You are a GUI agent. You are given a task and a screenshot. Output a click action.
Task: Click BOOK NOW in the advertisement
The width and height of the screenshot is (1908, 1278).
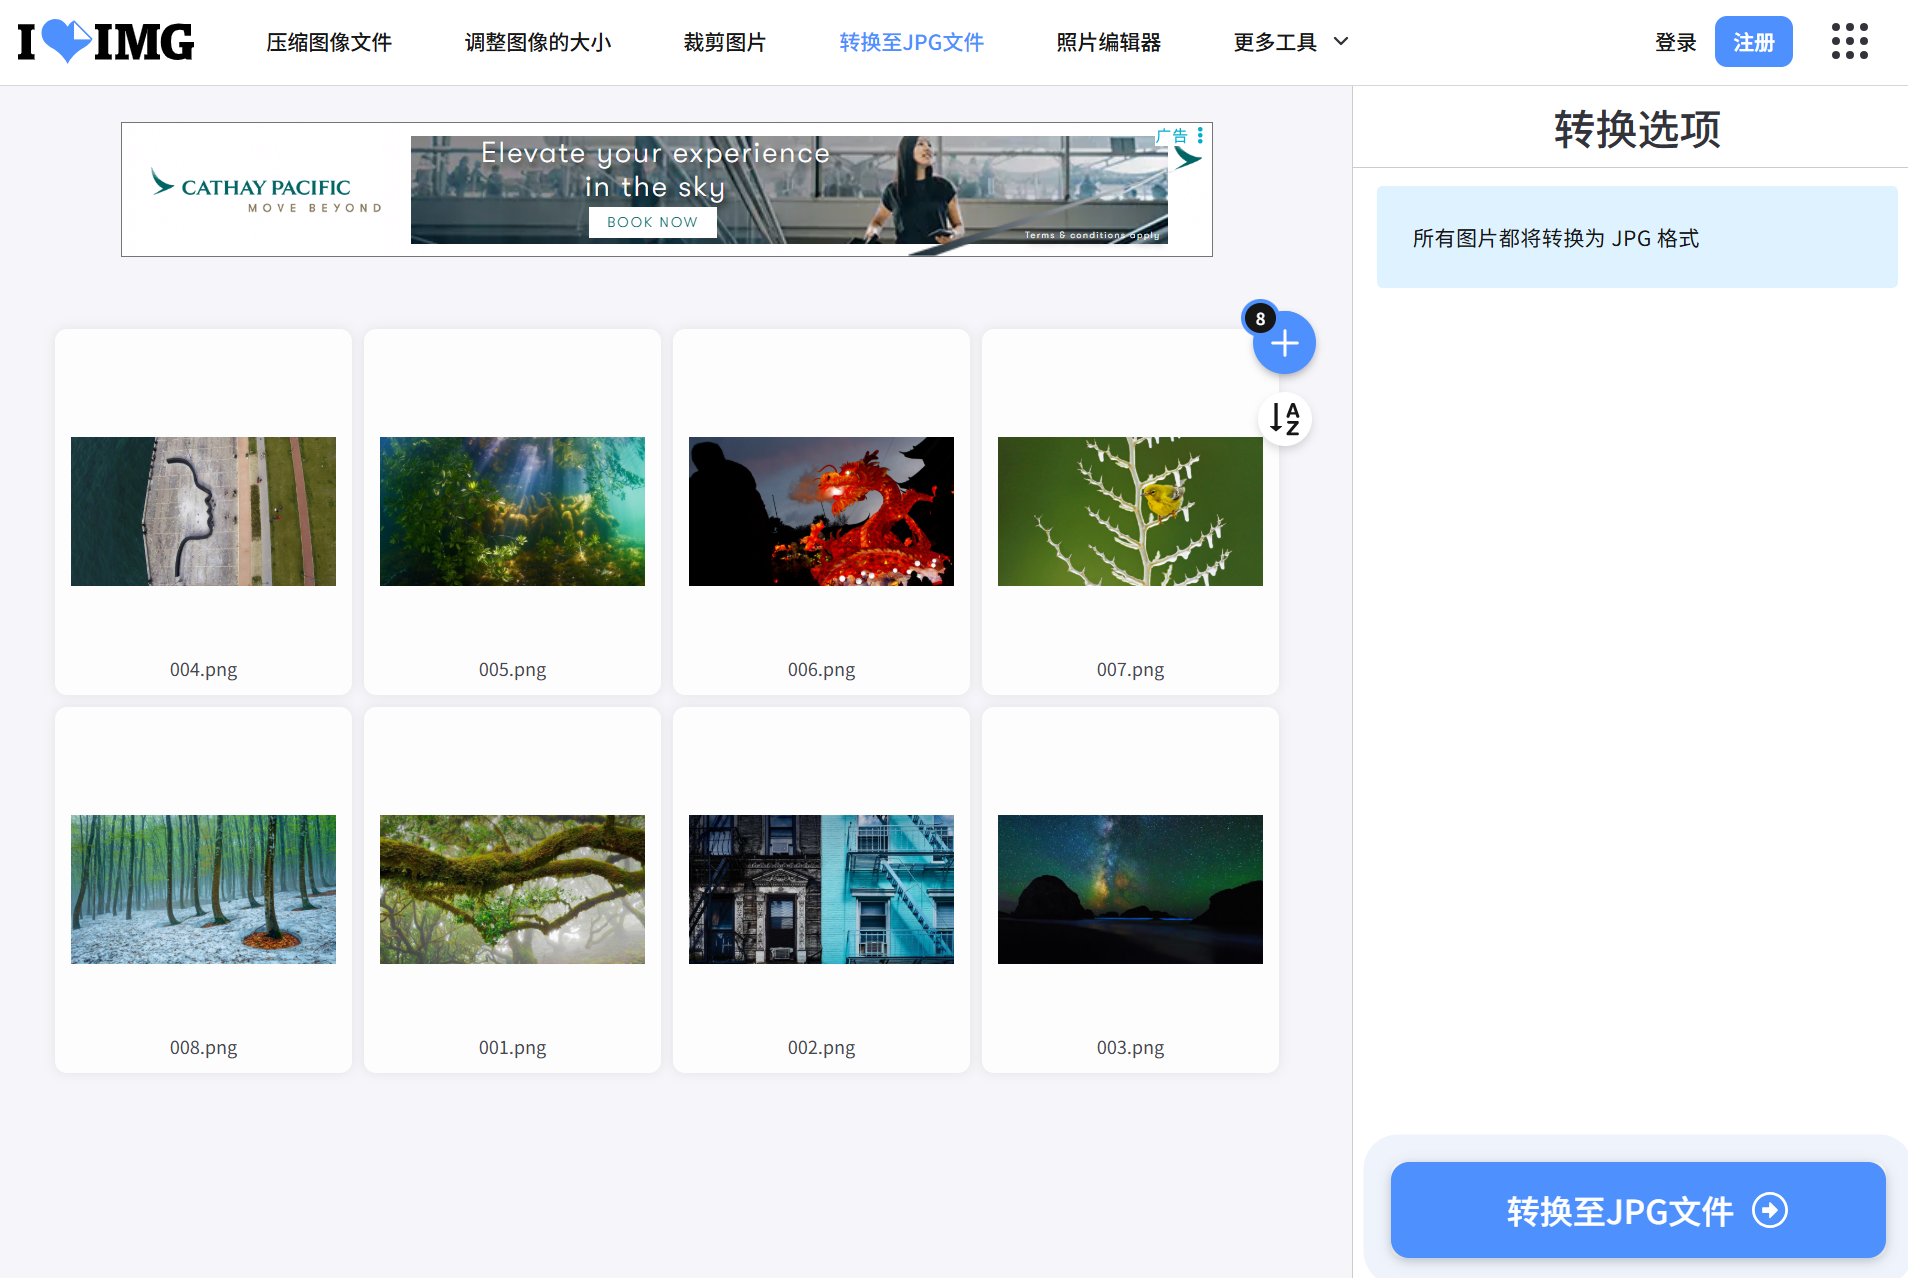tap(652, 222)
